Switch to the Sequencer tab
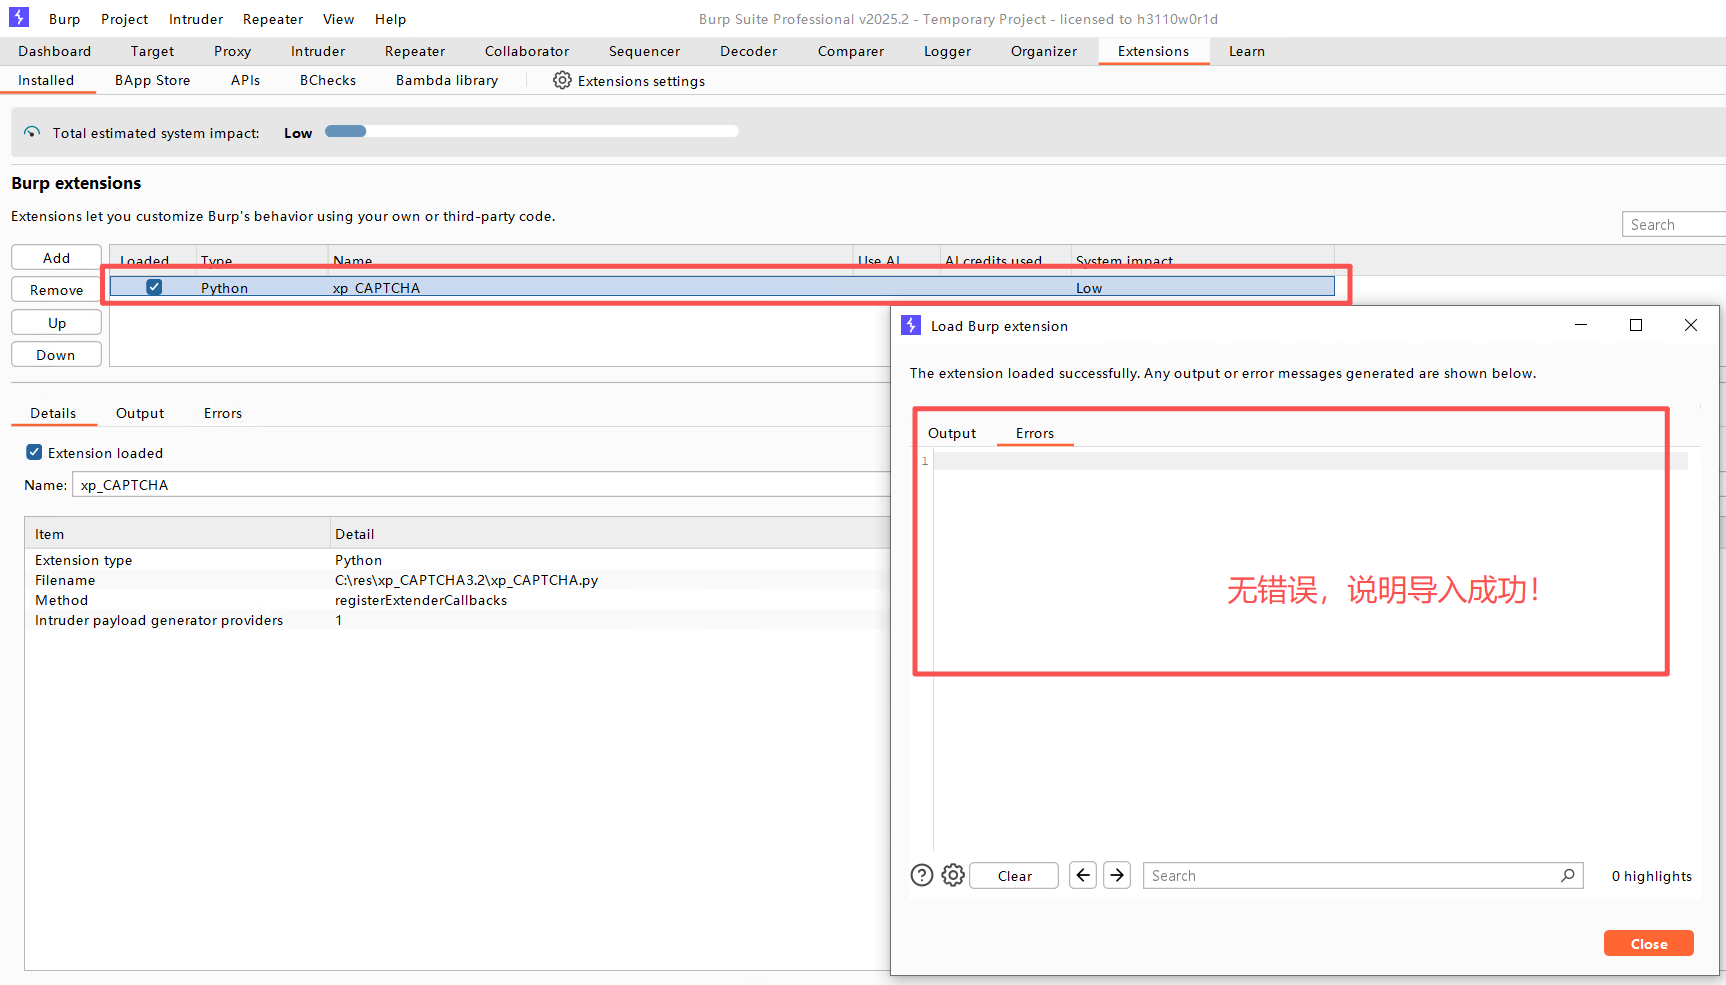The height and width of the screenshot is (985, 1726). pyautogui.click(x=644, y=51)
